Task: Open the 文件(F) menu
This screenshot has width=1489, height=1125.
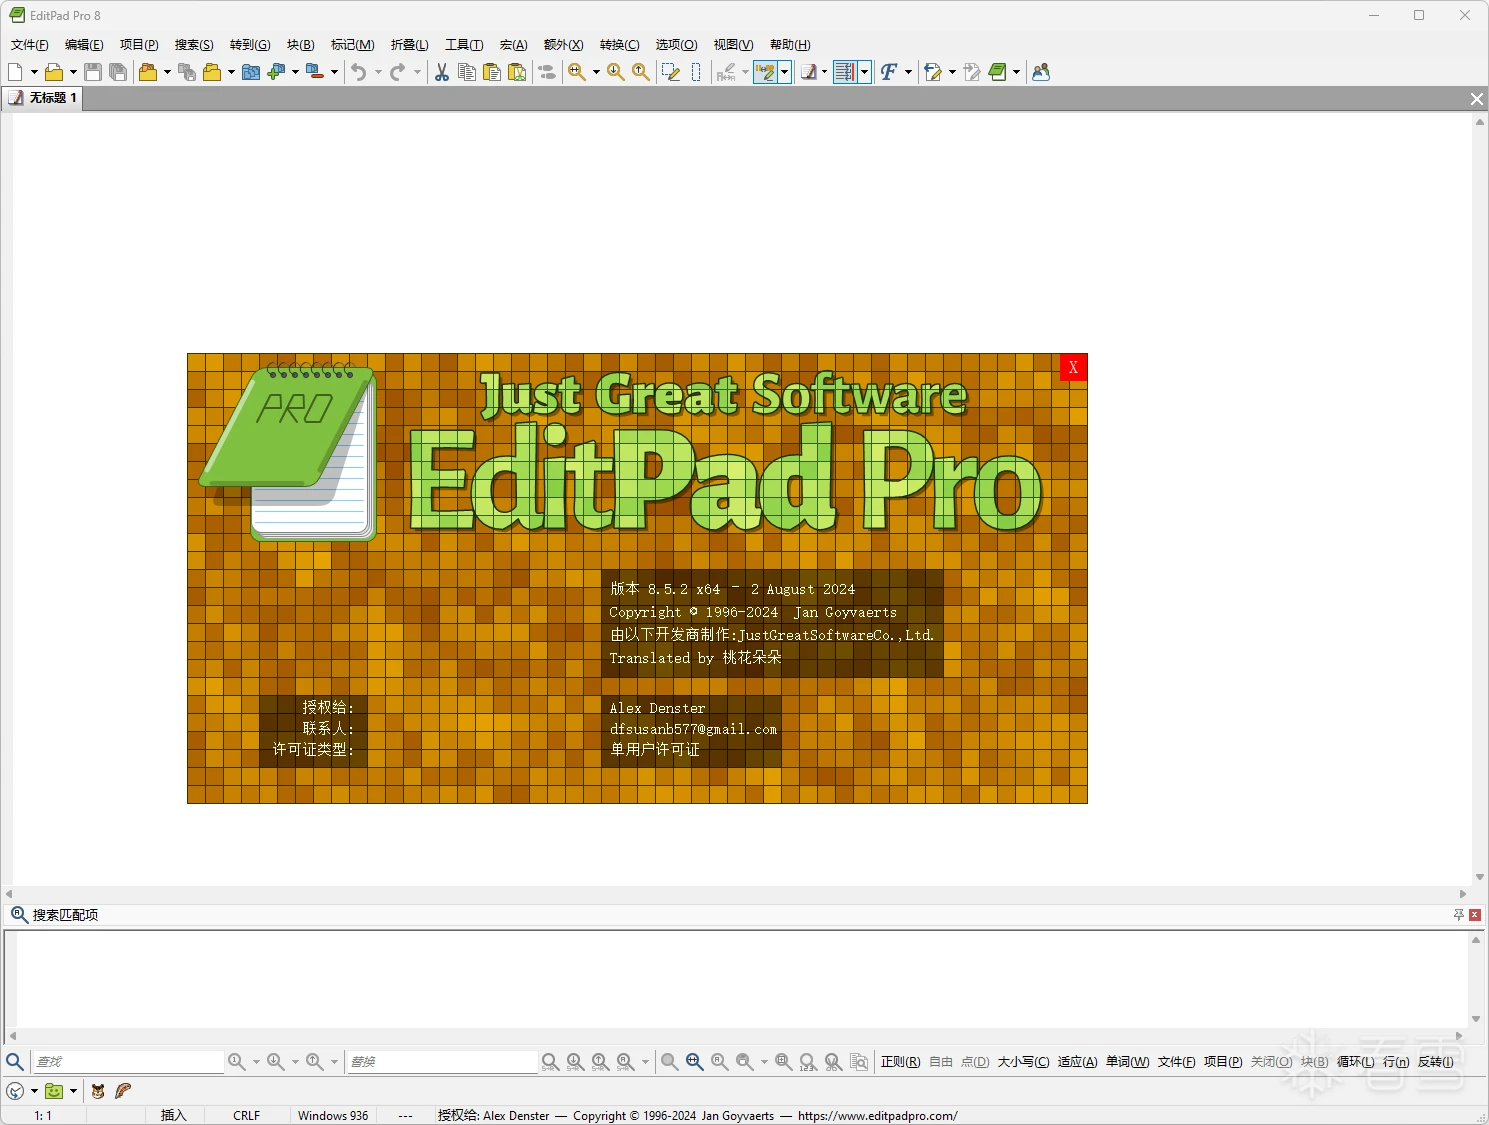Action: pyautogui.click(x=29, y=45)
